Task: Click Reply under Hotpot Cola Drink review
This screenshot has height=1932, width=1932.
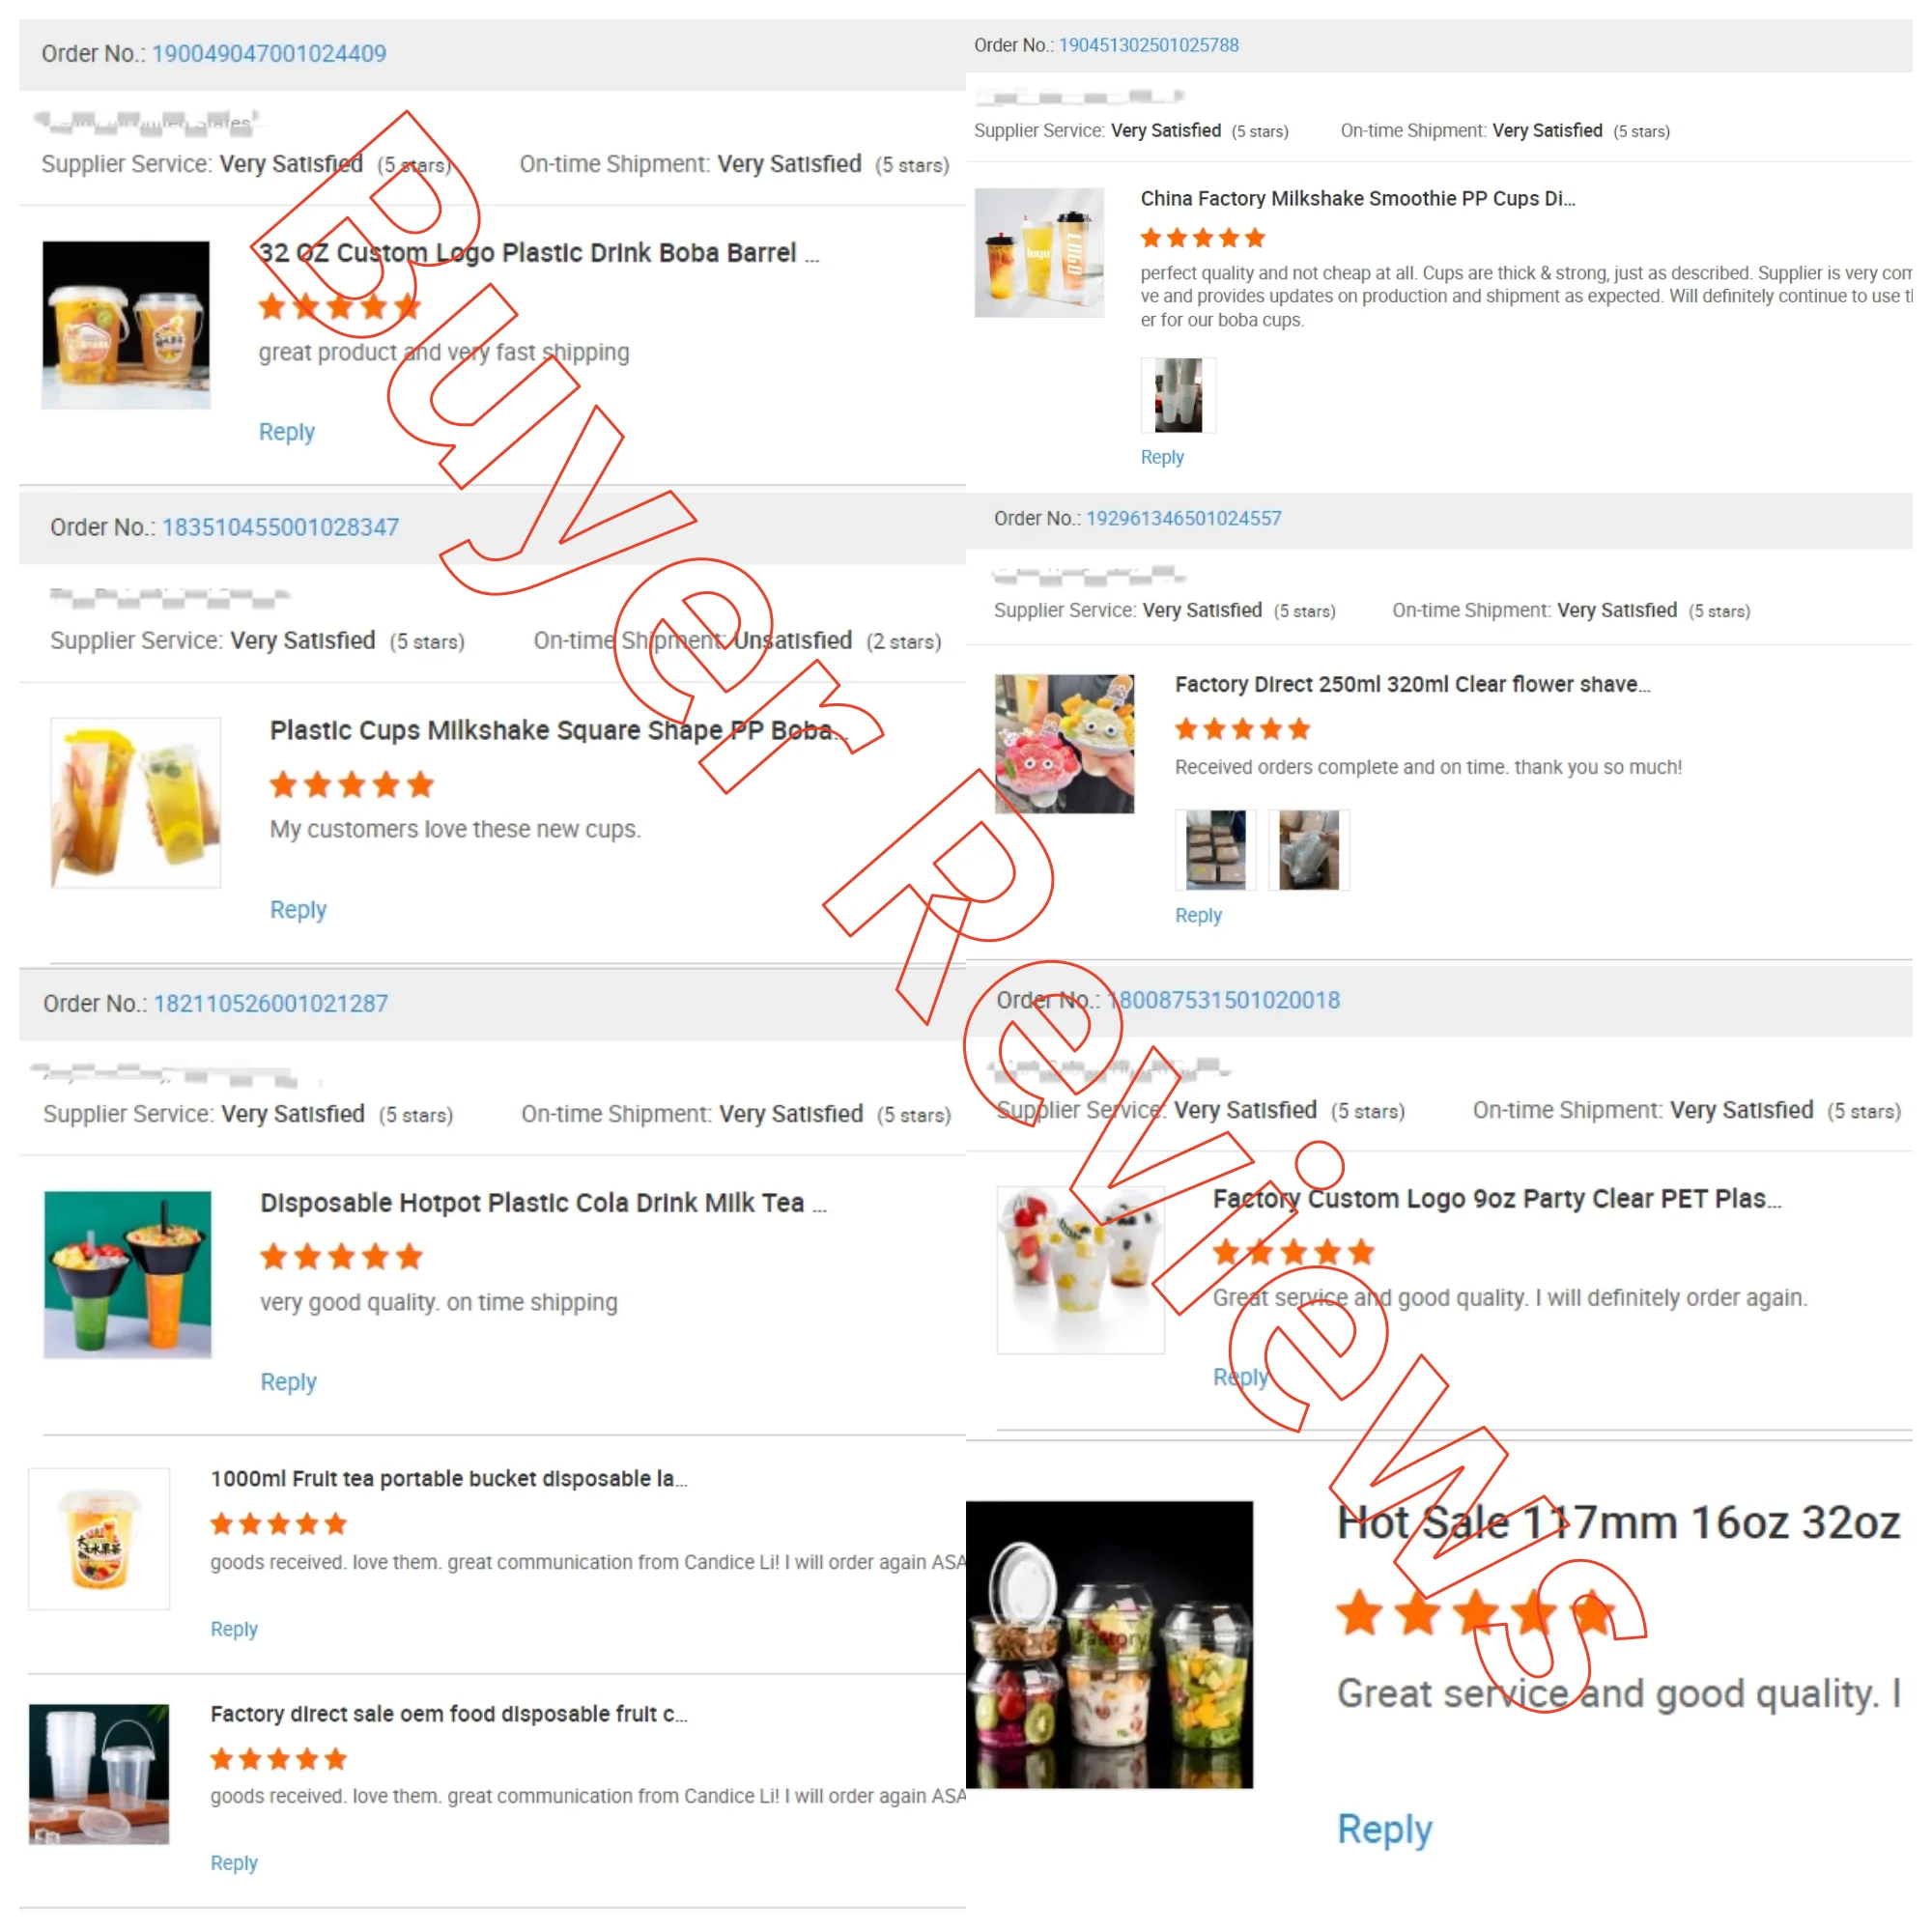Action: tap(288, 1381)
